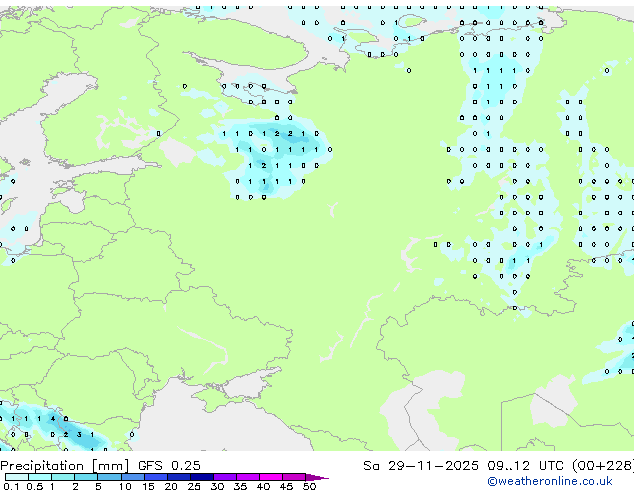Click the 35 to 40 mm legend swatch
The width and height of the screenshot is (634, 490).
click(x=248, y=477)
